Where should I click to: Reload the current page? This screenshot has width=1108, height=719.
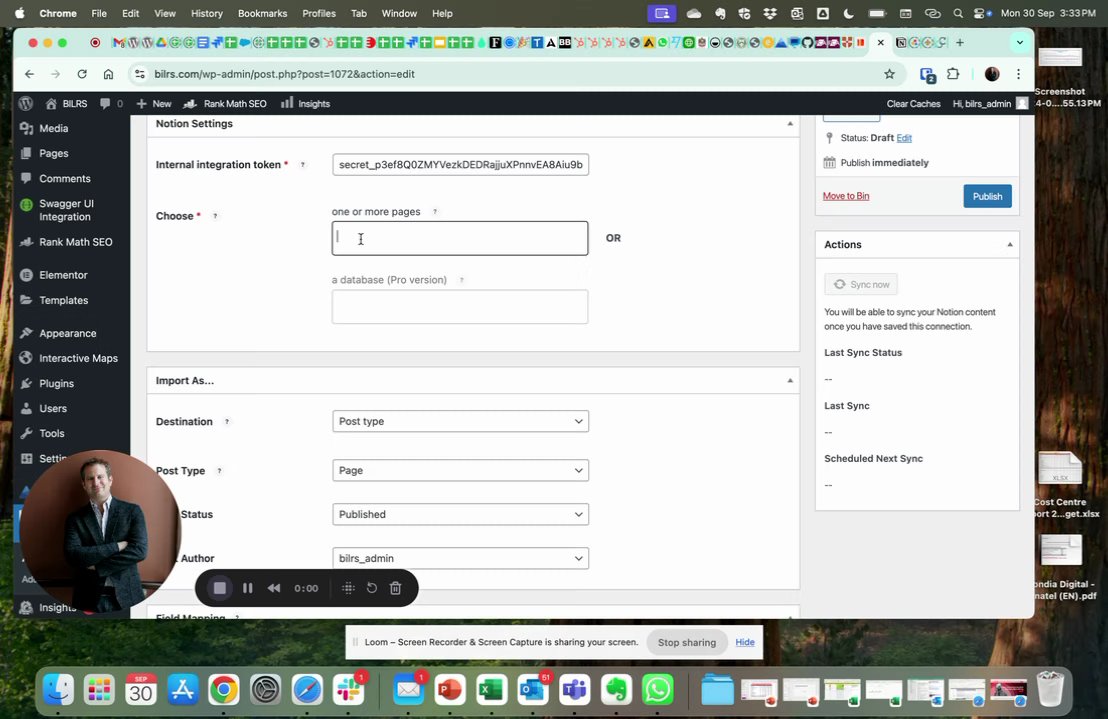(x=82, y=74)
